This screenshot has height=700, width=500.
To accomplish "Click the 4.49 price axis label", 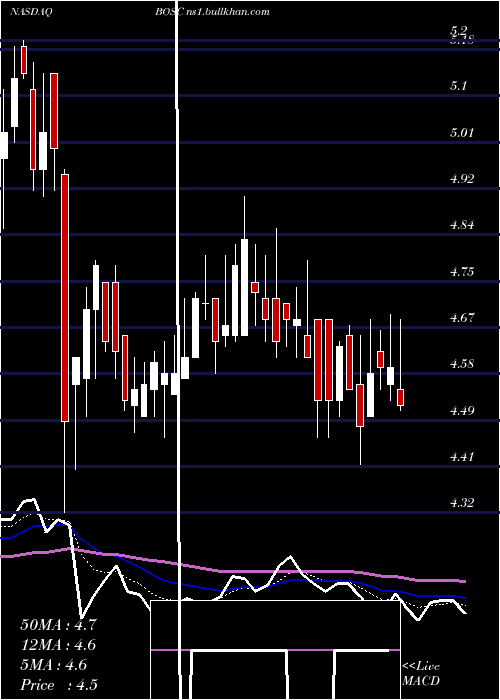I will (461, 410).
